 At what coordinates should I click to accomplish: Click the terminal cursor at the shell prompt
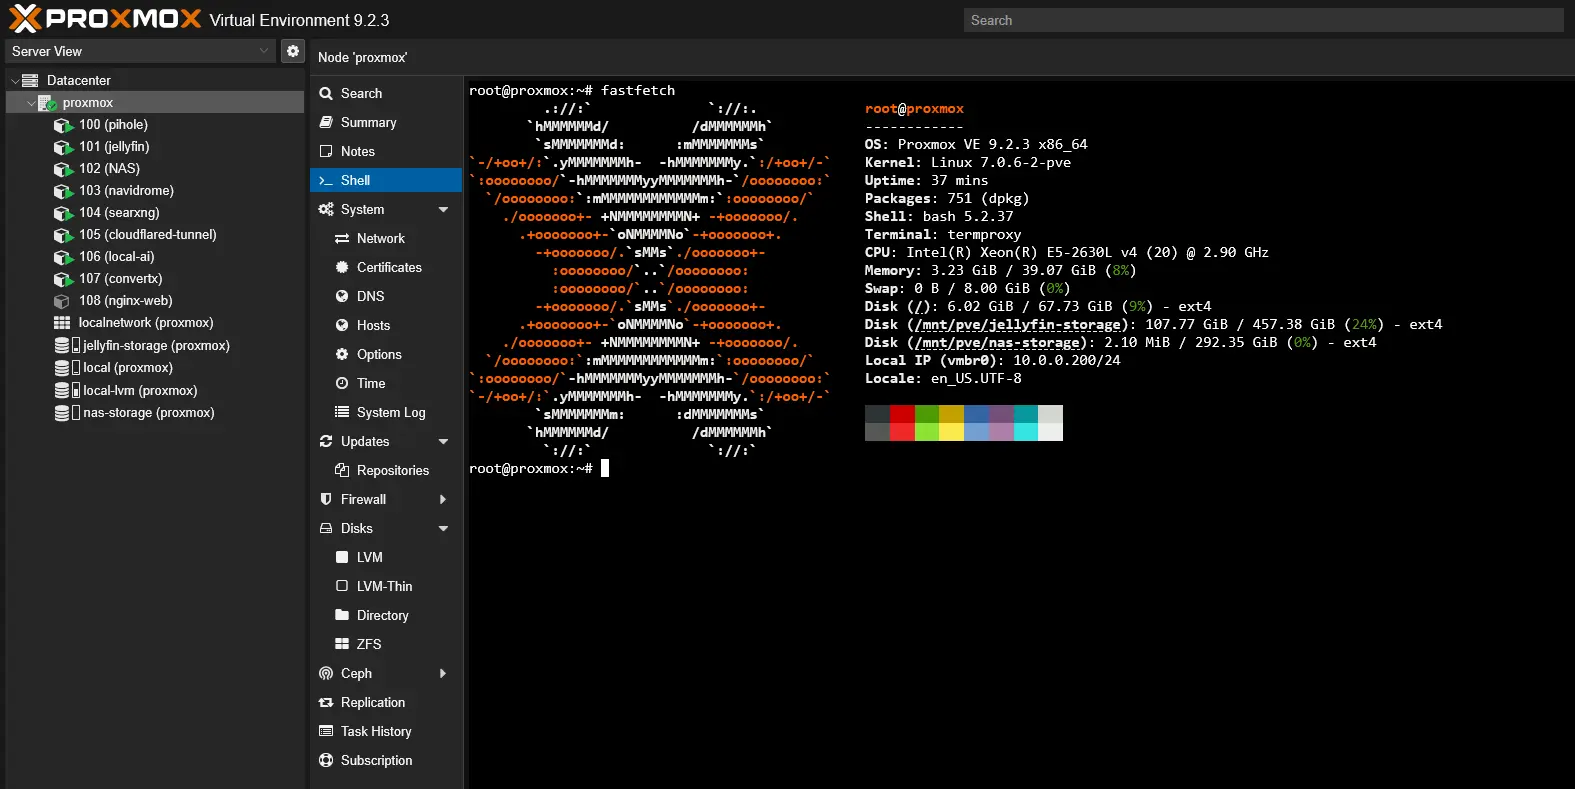605,468
